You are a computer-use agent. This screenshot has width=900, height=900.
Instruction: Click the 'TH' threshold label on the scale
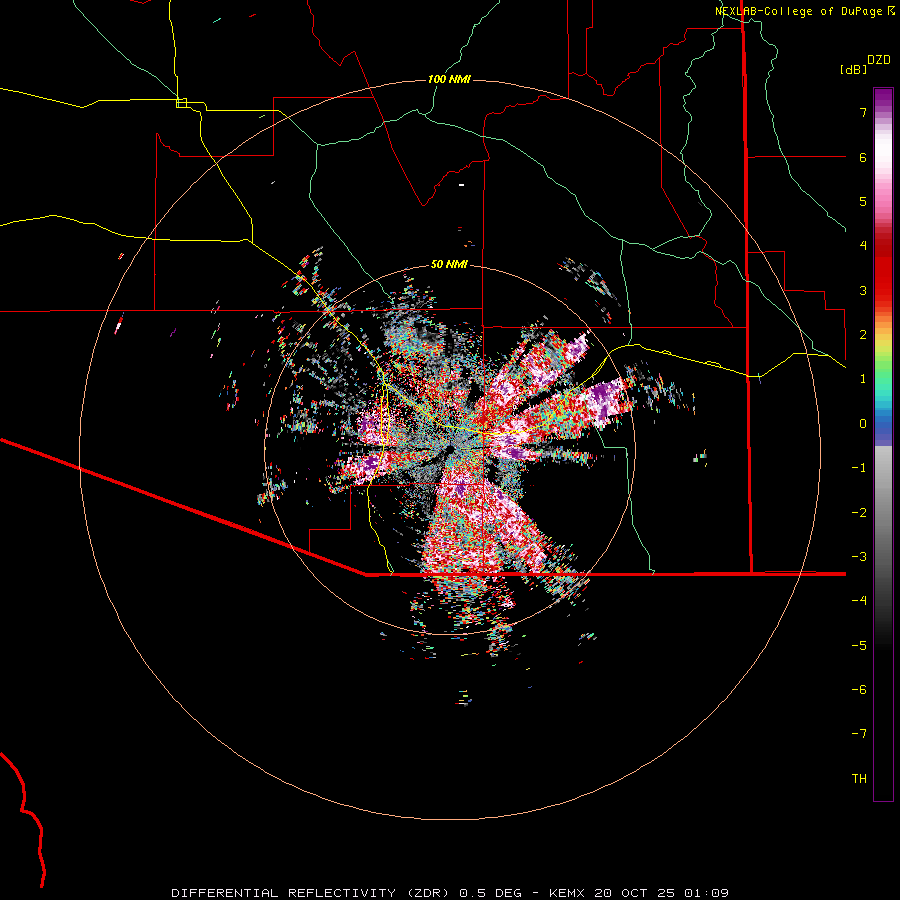pyautogui.click(x=859, y=779)
